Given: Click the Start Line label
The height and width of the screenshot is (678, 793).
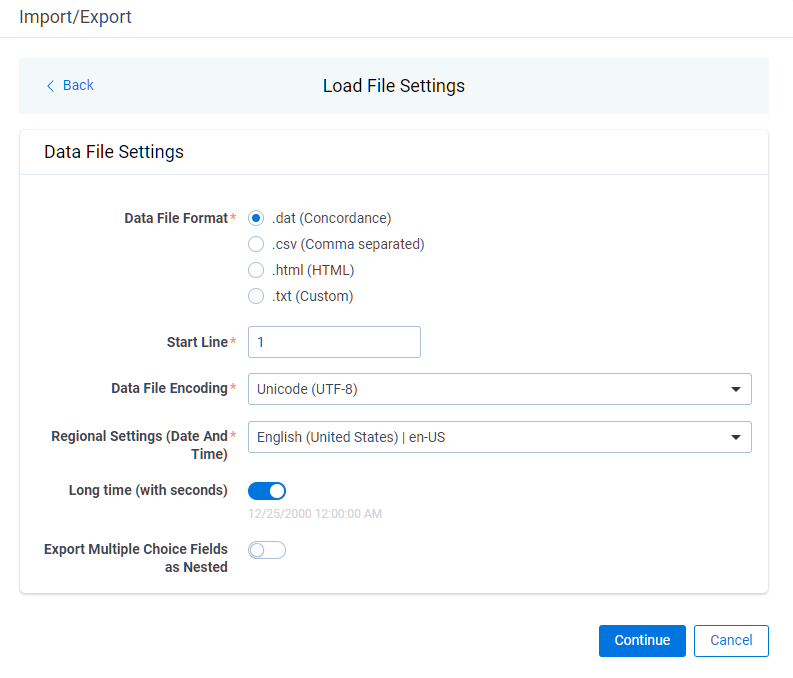Looking at the screenshot, I should pyautogui.click(x=197, y=342).
